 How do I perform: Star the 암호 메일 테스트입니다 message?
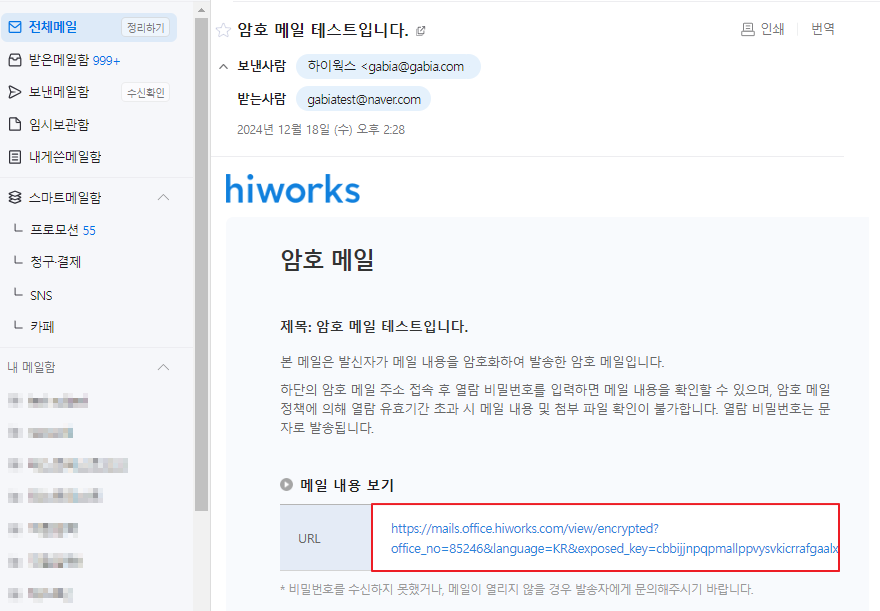[223, 30]
